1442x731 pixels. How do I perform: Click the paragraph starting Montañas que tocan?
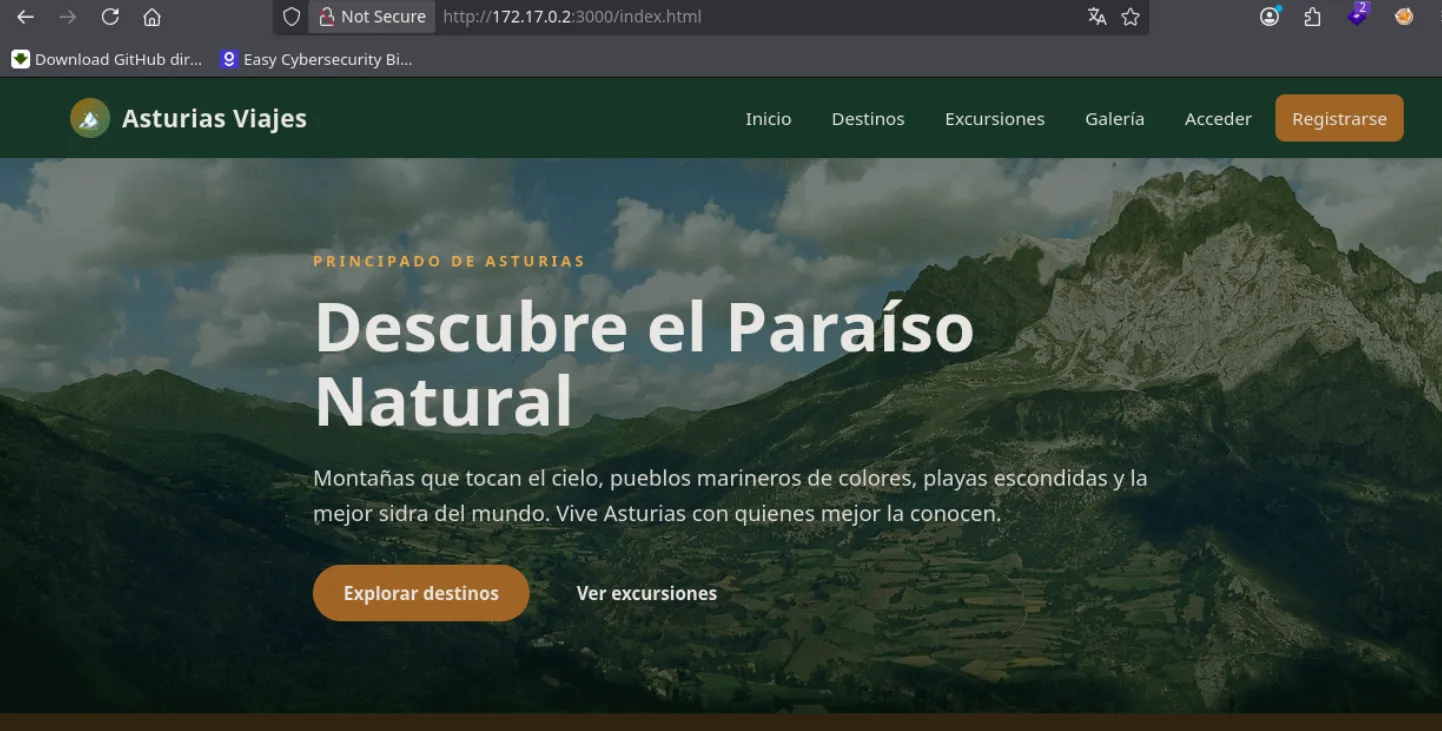(x=730, y=496)
